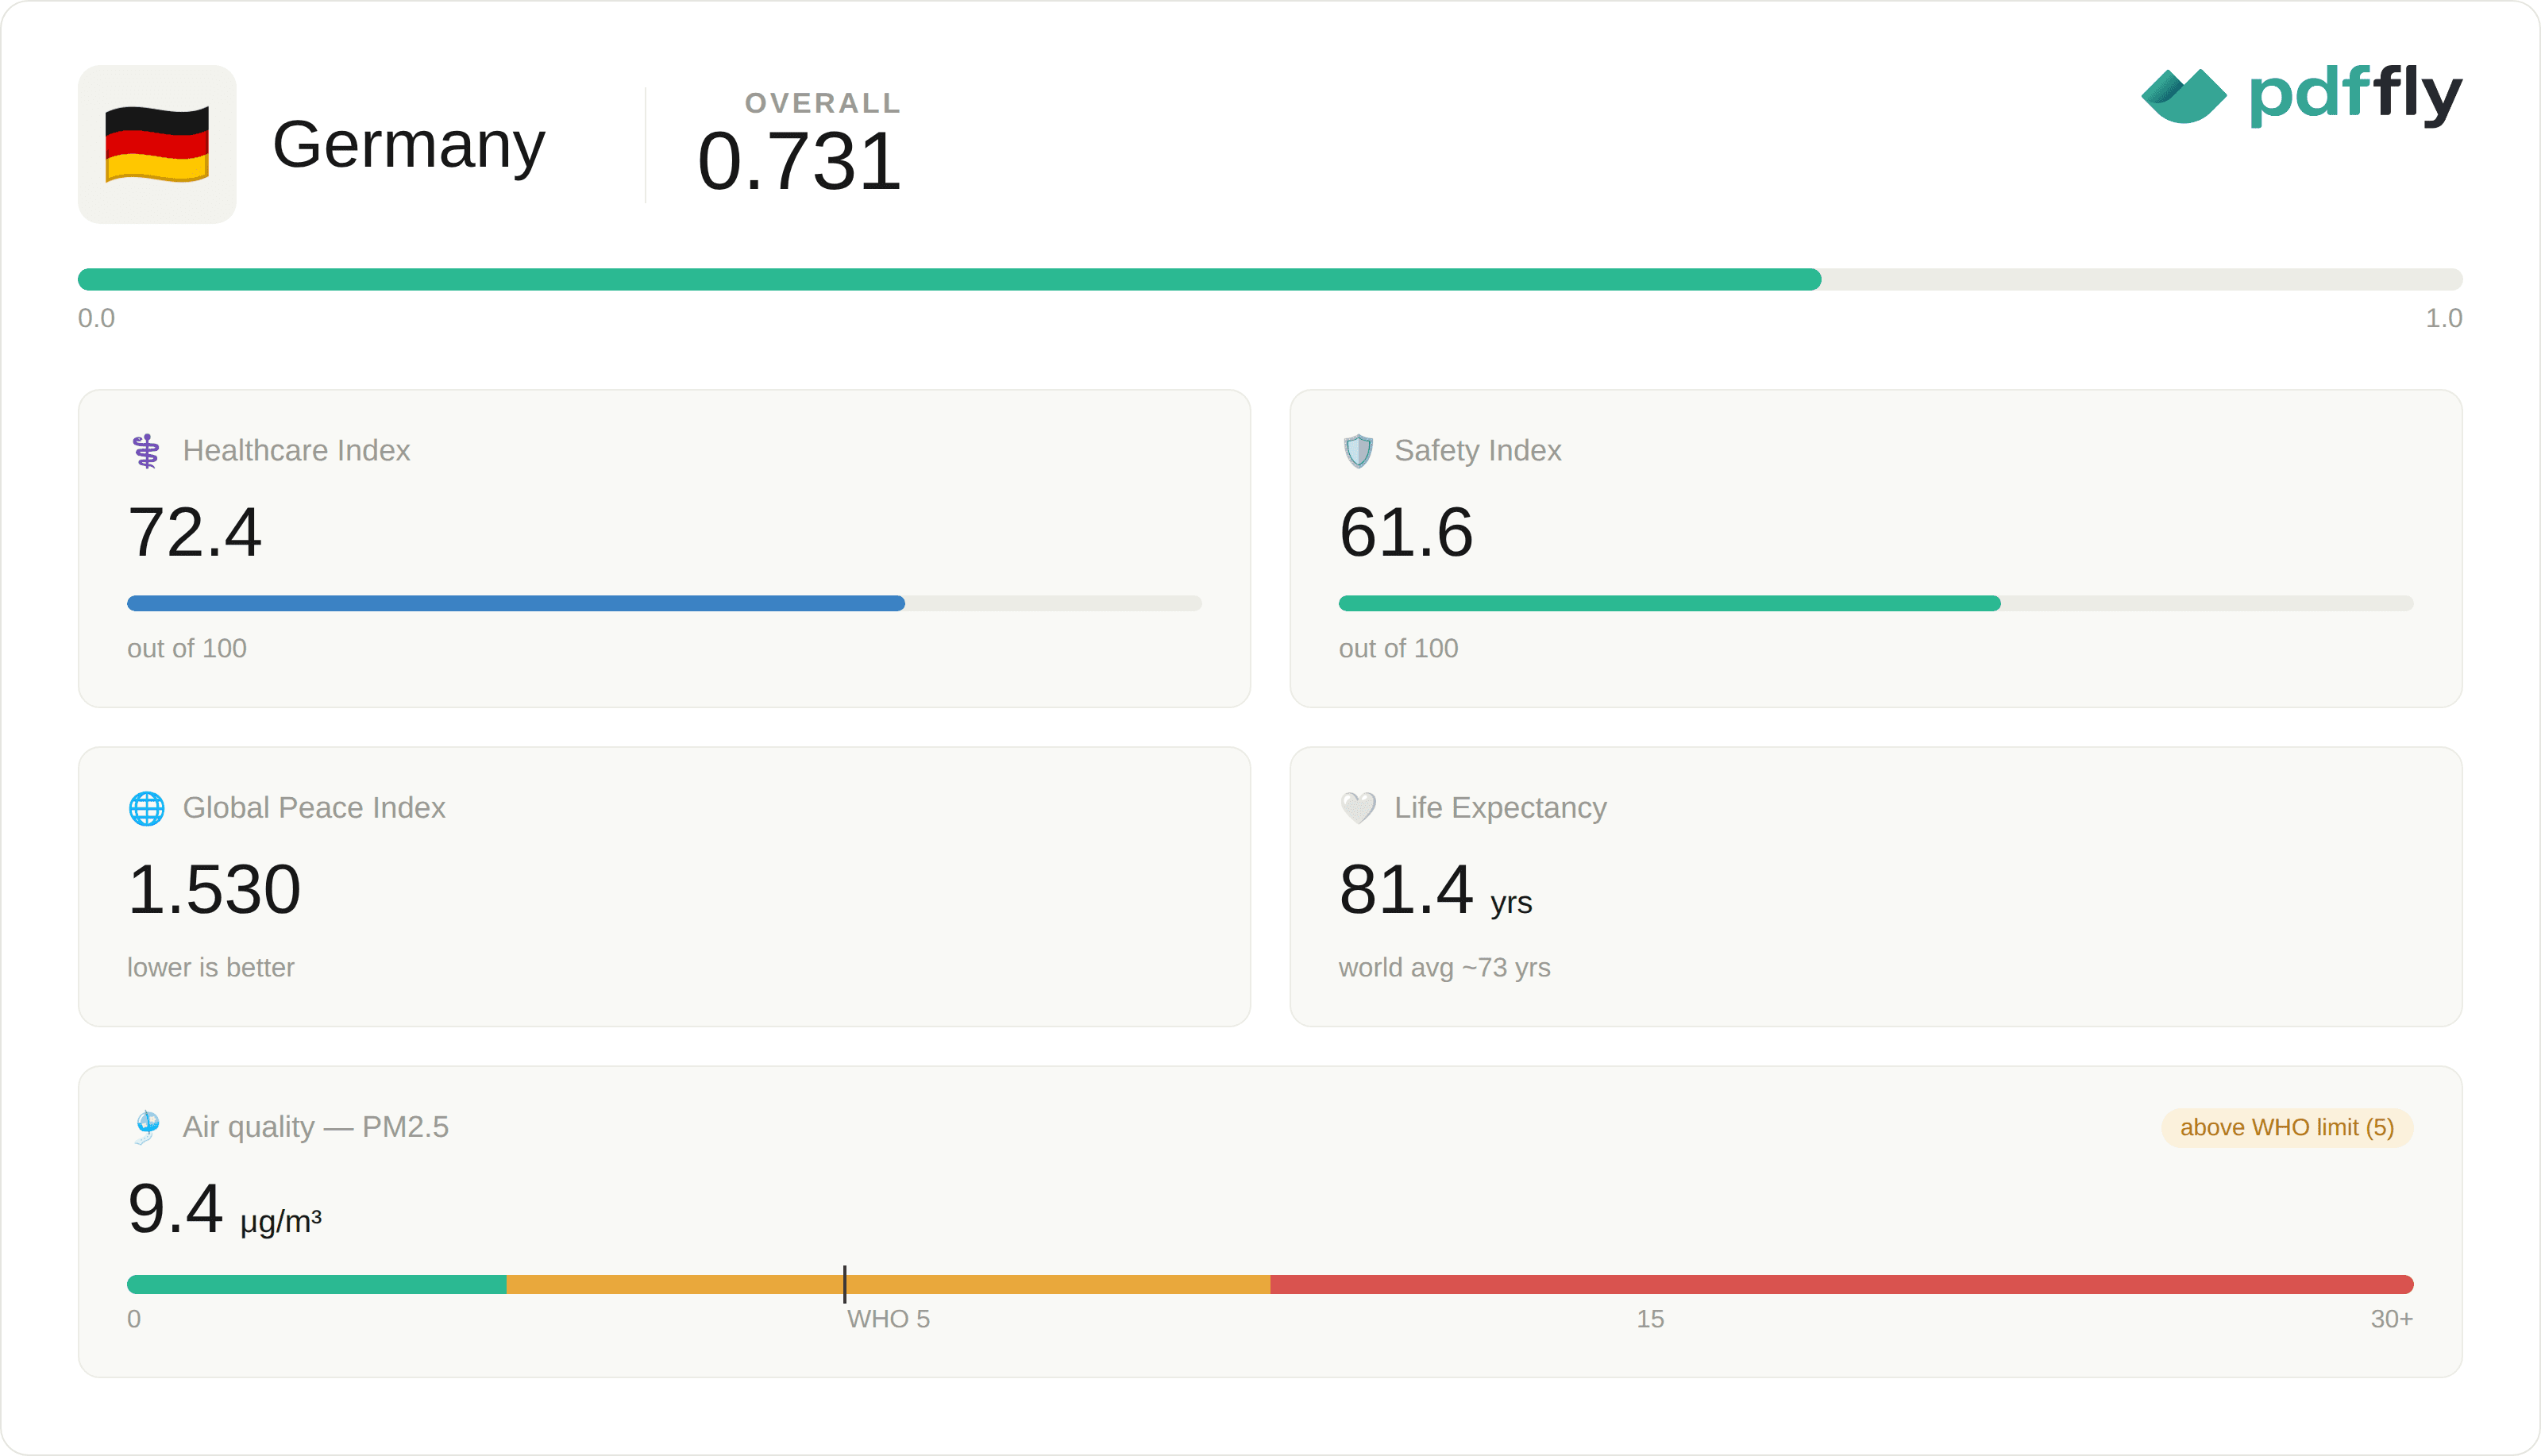The image size is (2541, 1456).
Task: Click the Life Expectancy heart icon
Action: click(x=1358, y=808)
